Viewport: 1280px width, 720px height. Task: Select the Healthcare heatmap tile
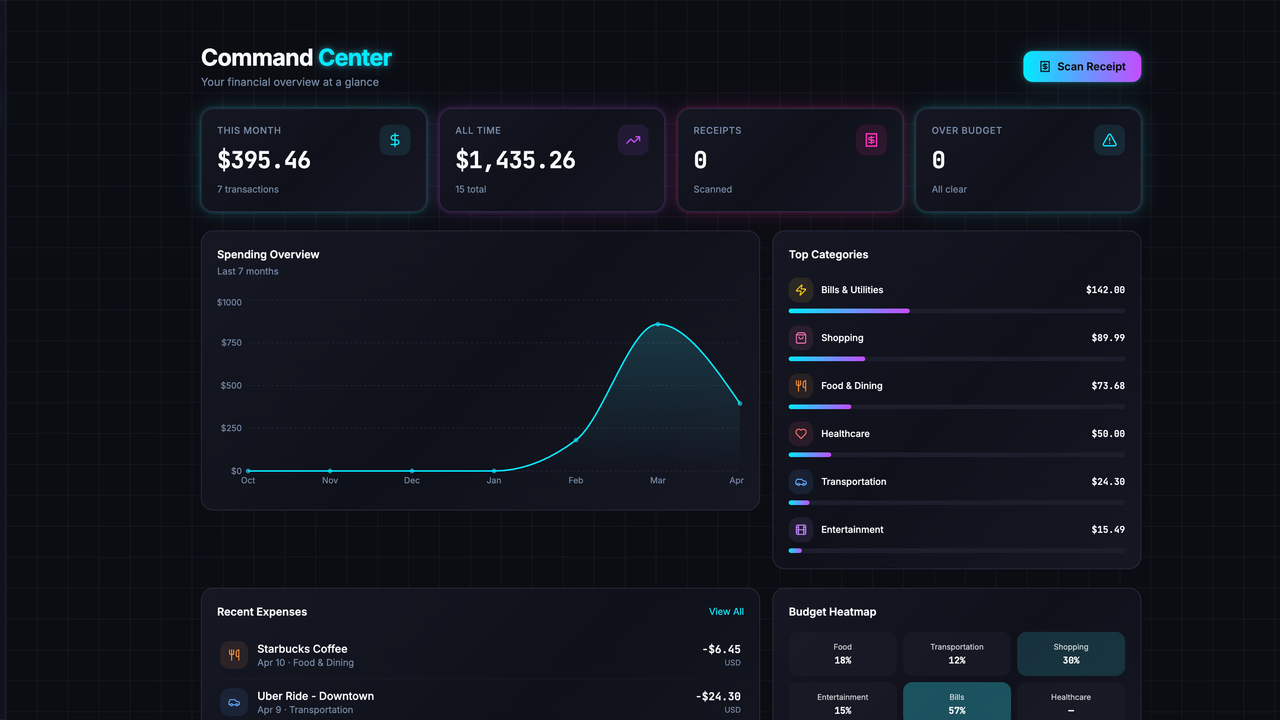click(1071, 703)
